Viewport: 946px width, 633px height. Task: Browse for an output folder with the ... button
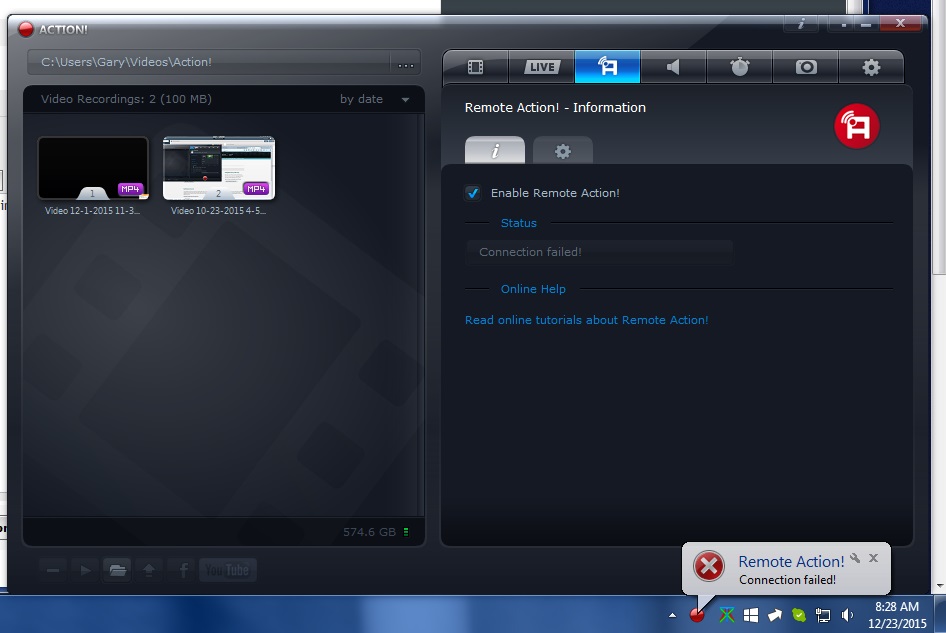tap(406, 63)
